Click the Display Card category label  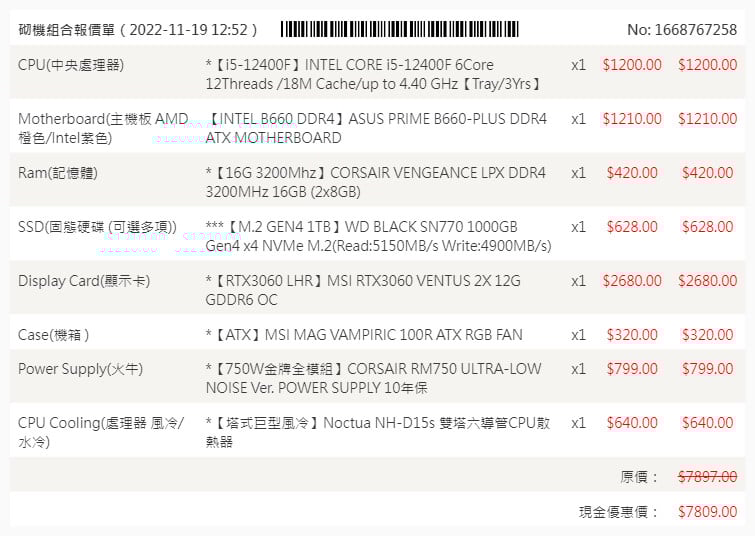(x=84, y=281)
